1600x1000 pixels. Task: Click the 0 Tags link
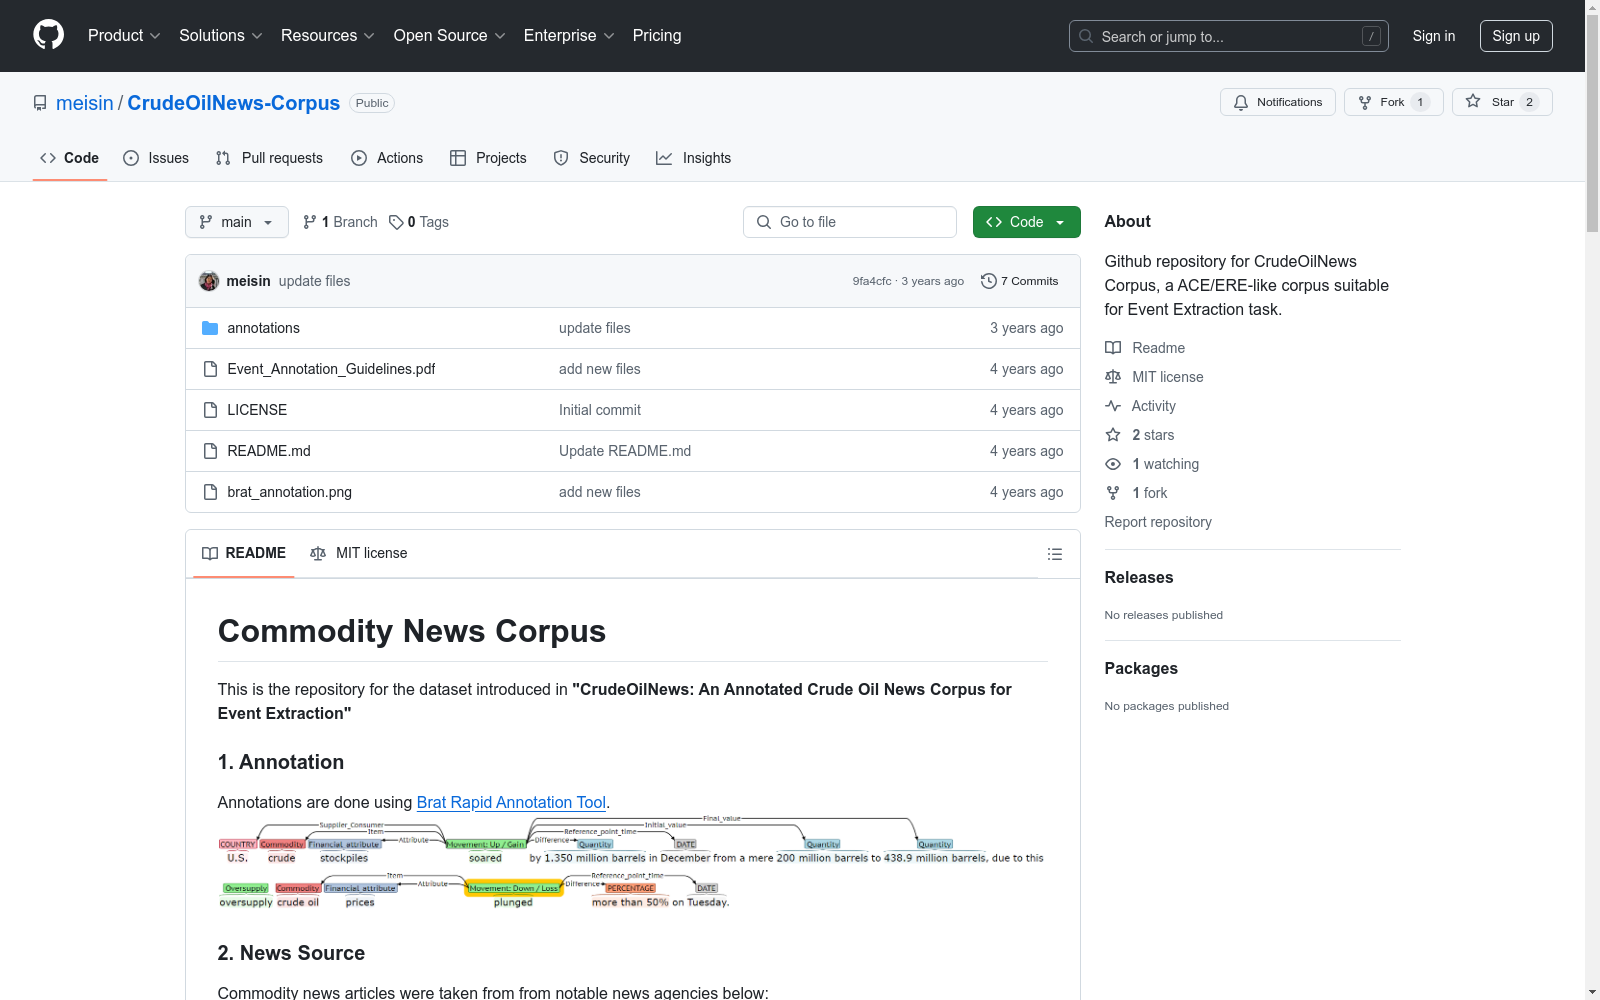tap(419, 222)
